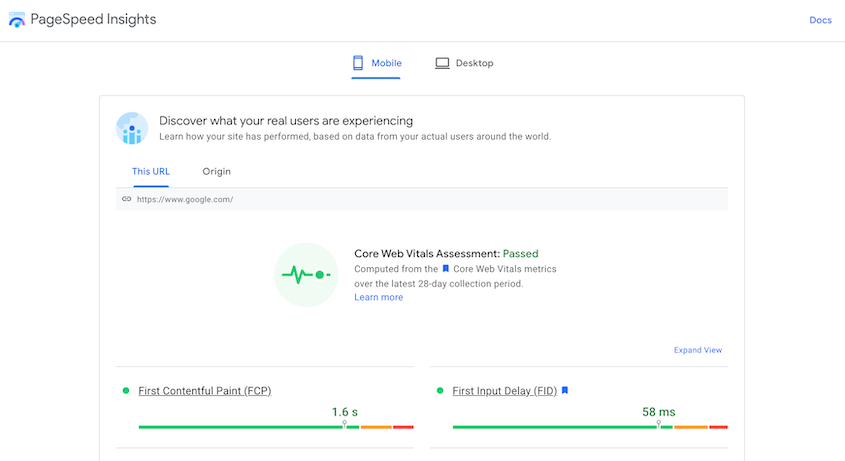The height and width of the screenshot is (461, 845).
Task: Click the green status dot for First Input Delay
Action: 440,390
